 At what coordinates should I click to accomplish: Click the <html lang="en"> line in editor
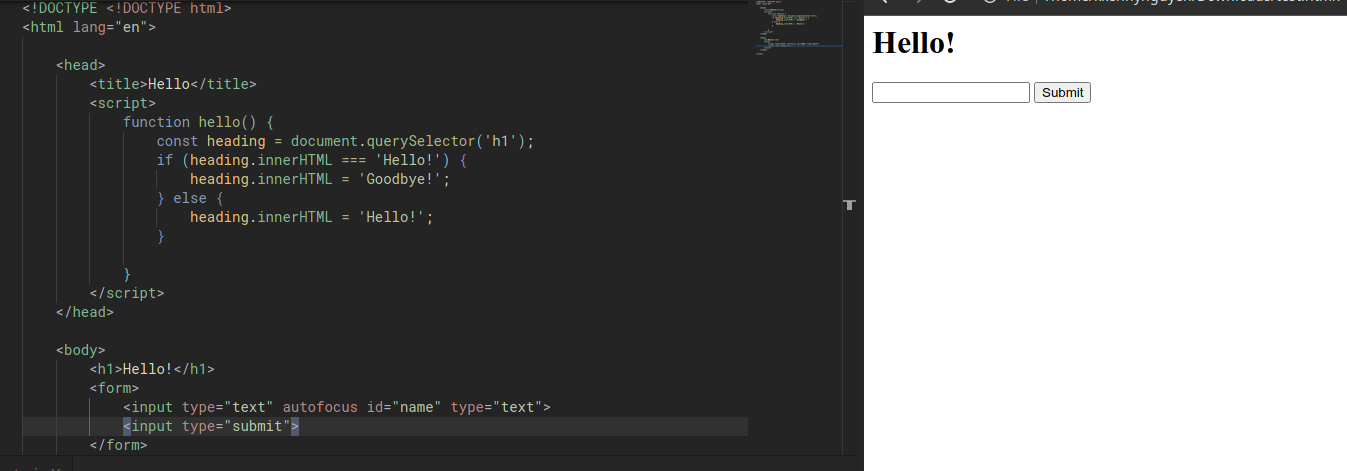click(89, 27)
